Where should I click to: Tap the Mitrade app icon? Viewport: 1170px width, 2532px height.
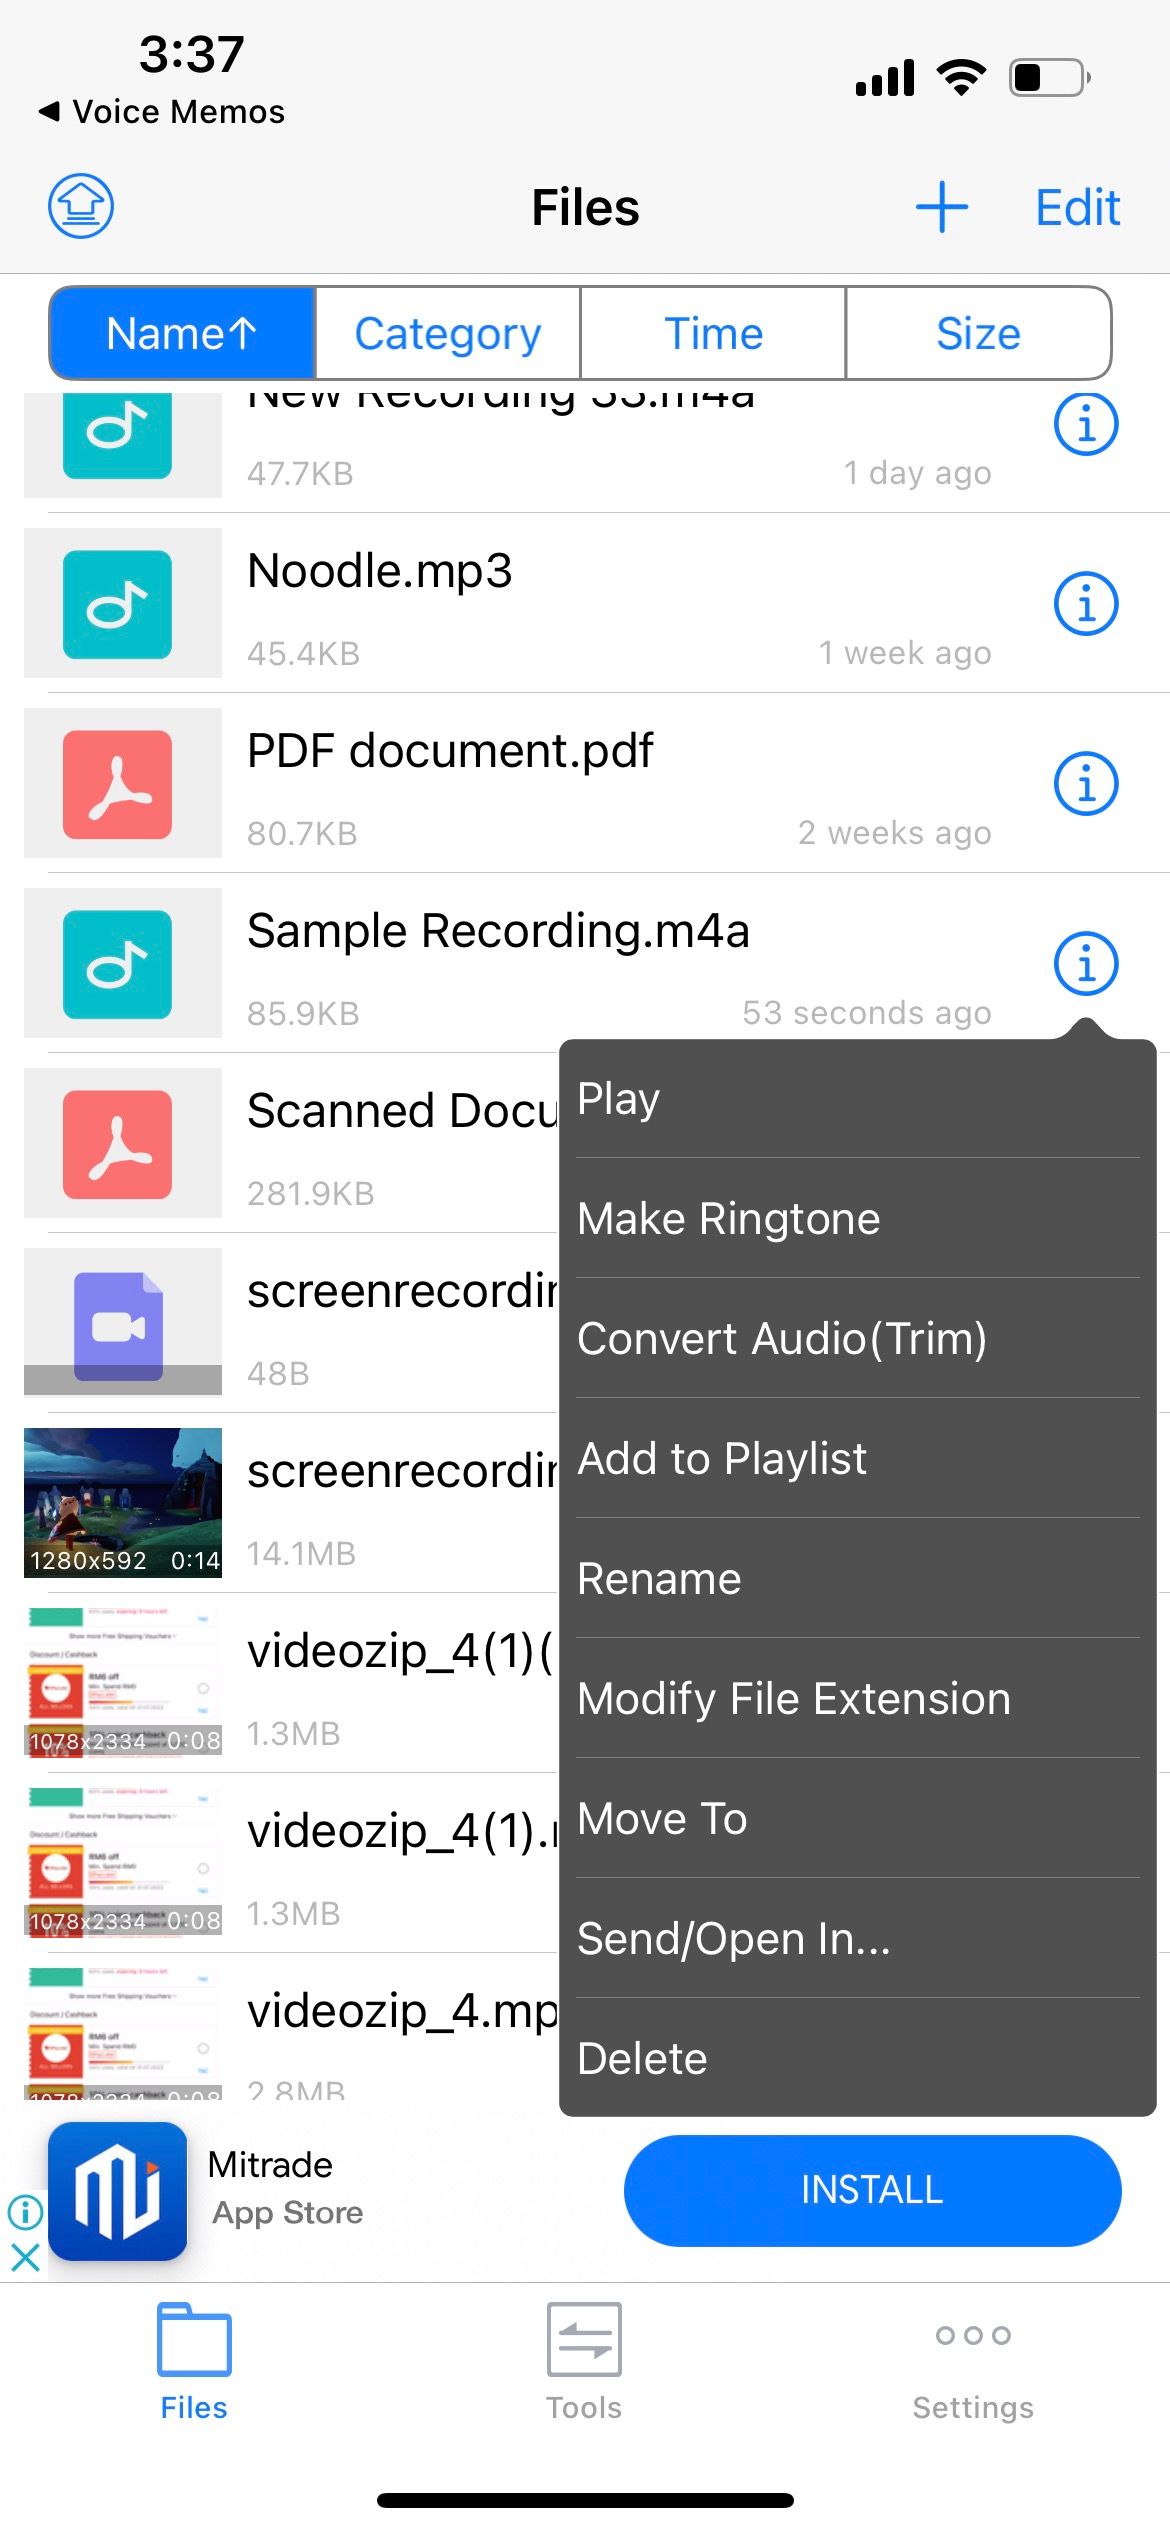pyautogui.click(x=118, y=2191)
